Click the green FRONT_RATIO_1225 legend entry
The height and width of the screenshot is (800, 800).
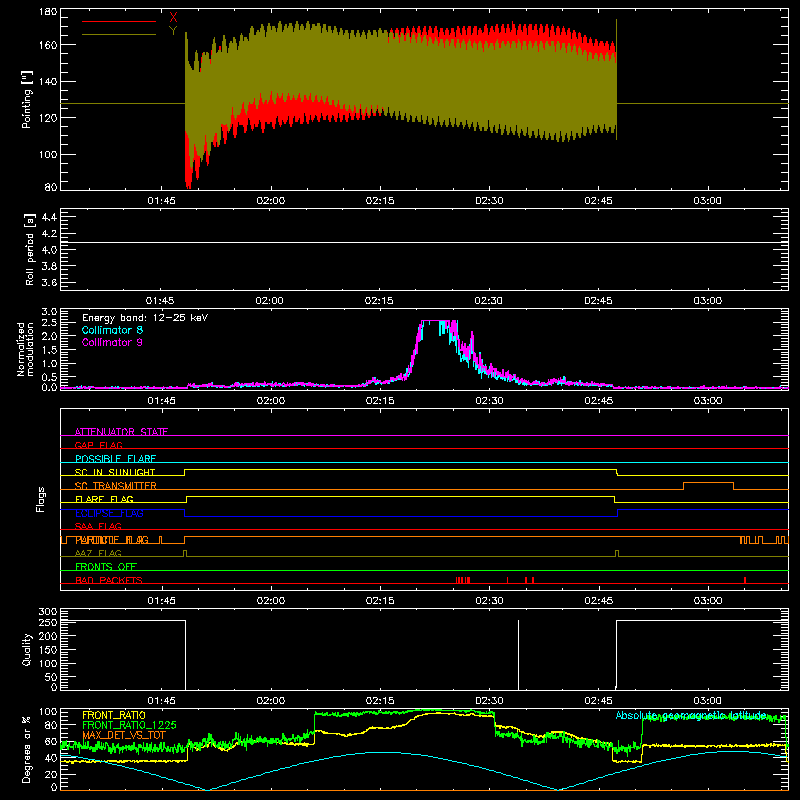129,725
